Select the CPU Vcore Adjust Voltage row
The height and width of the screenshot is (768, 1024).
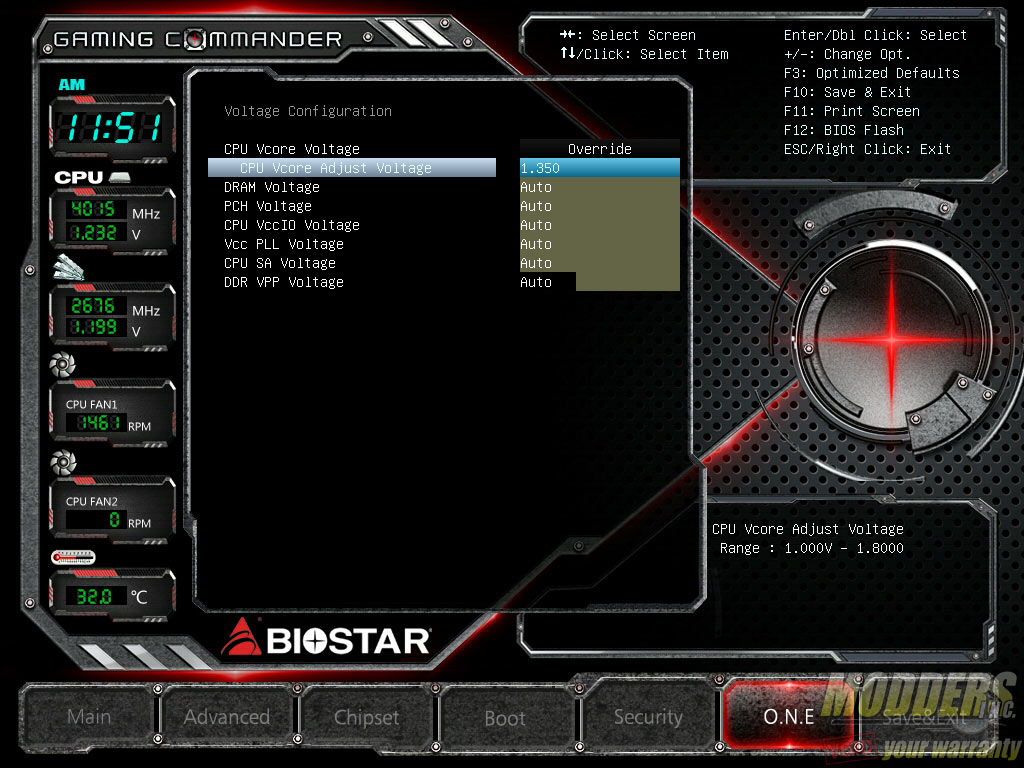tap(352, 168)
